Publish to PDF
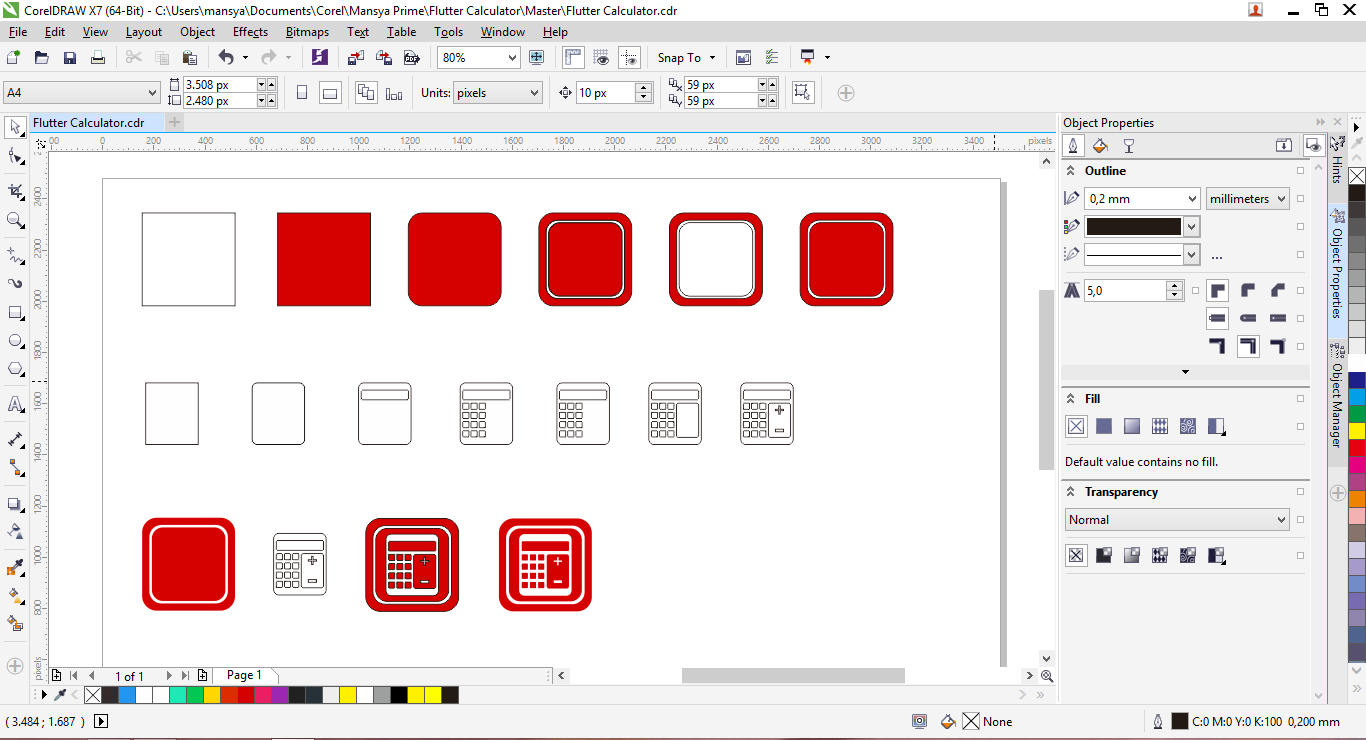 (x=410, y=58)
